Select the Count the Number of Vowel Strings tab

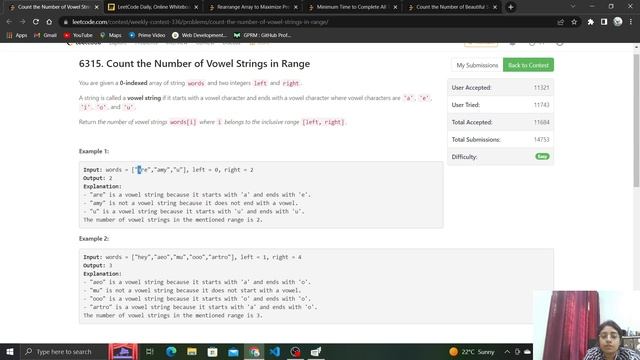click(53, 7)
